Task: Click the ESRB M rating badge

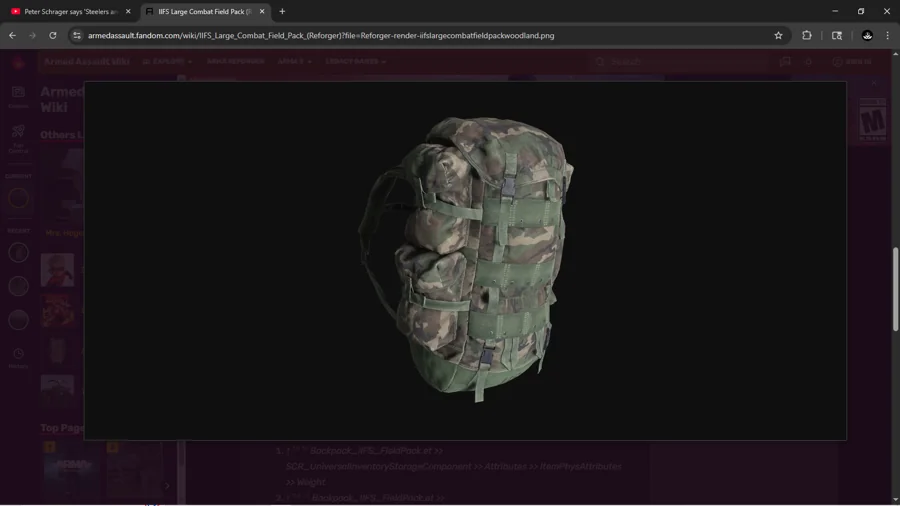Action: [x=872, y=120]
